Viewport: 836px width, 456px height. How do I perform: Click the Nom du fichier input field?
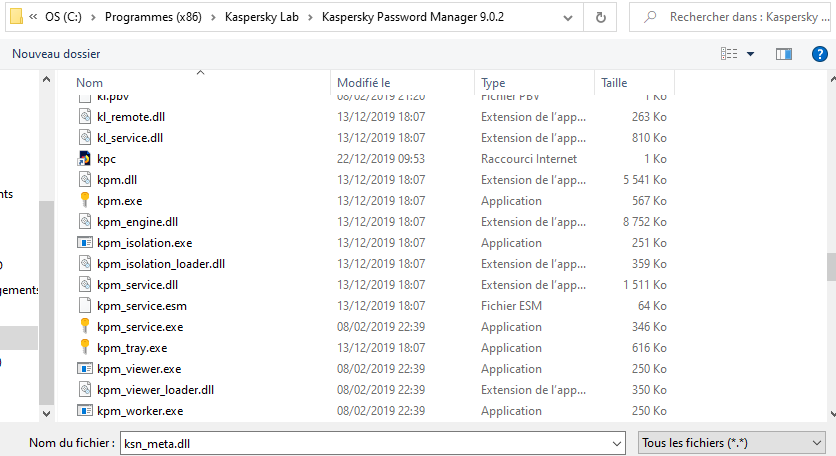tap(374, 442)
